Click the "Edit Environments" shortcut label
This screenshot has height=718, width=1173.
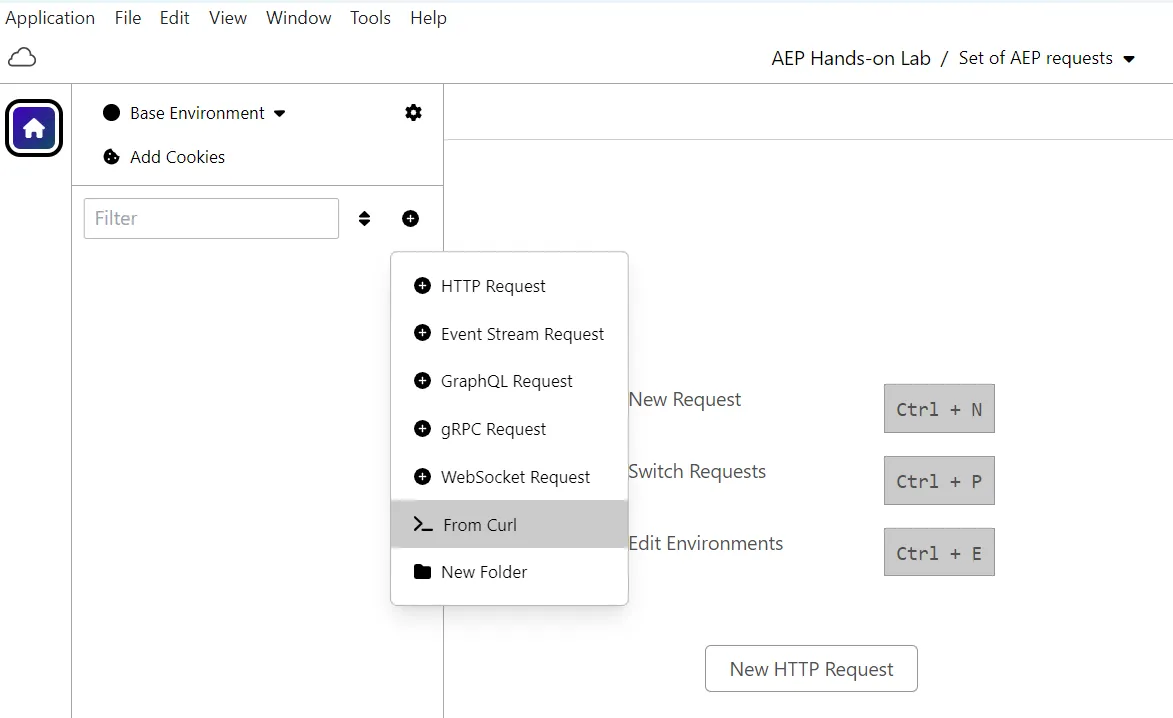(705, 543)
